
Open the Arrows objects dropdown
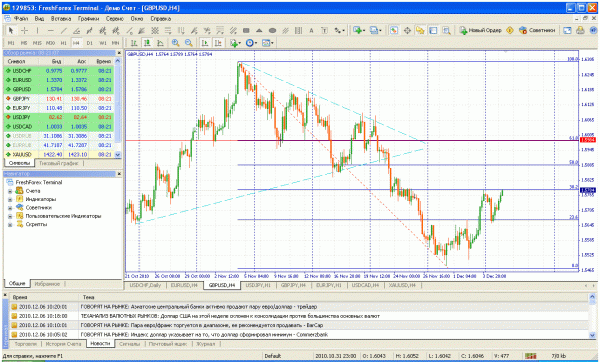[x=339, y=30]
